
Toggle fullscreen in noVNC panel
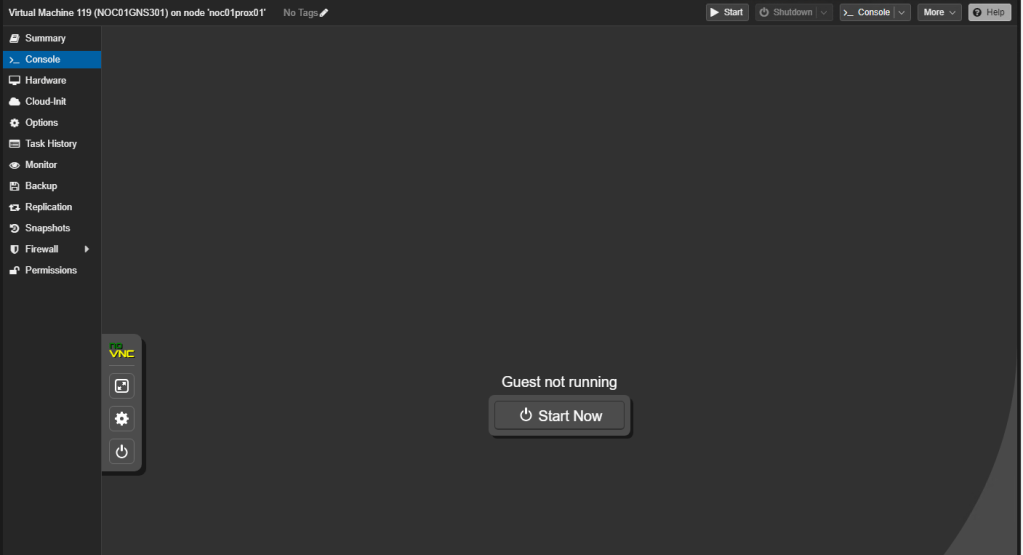point(121,386)
